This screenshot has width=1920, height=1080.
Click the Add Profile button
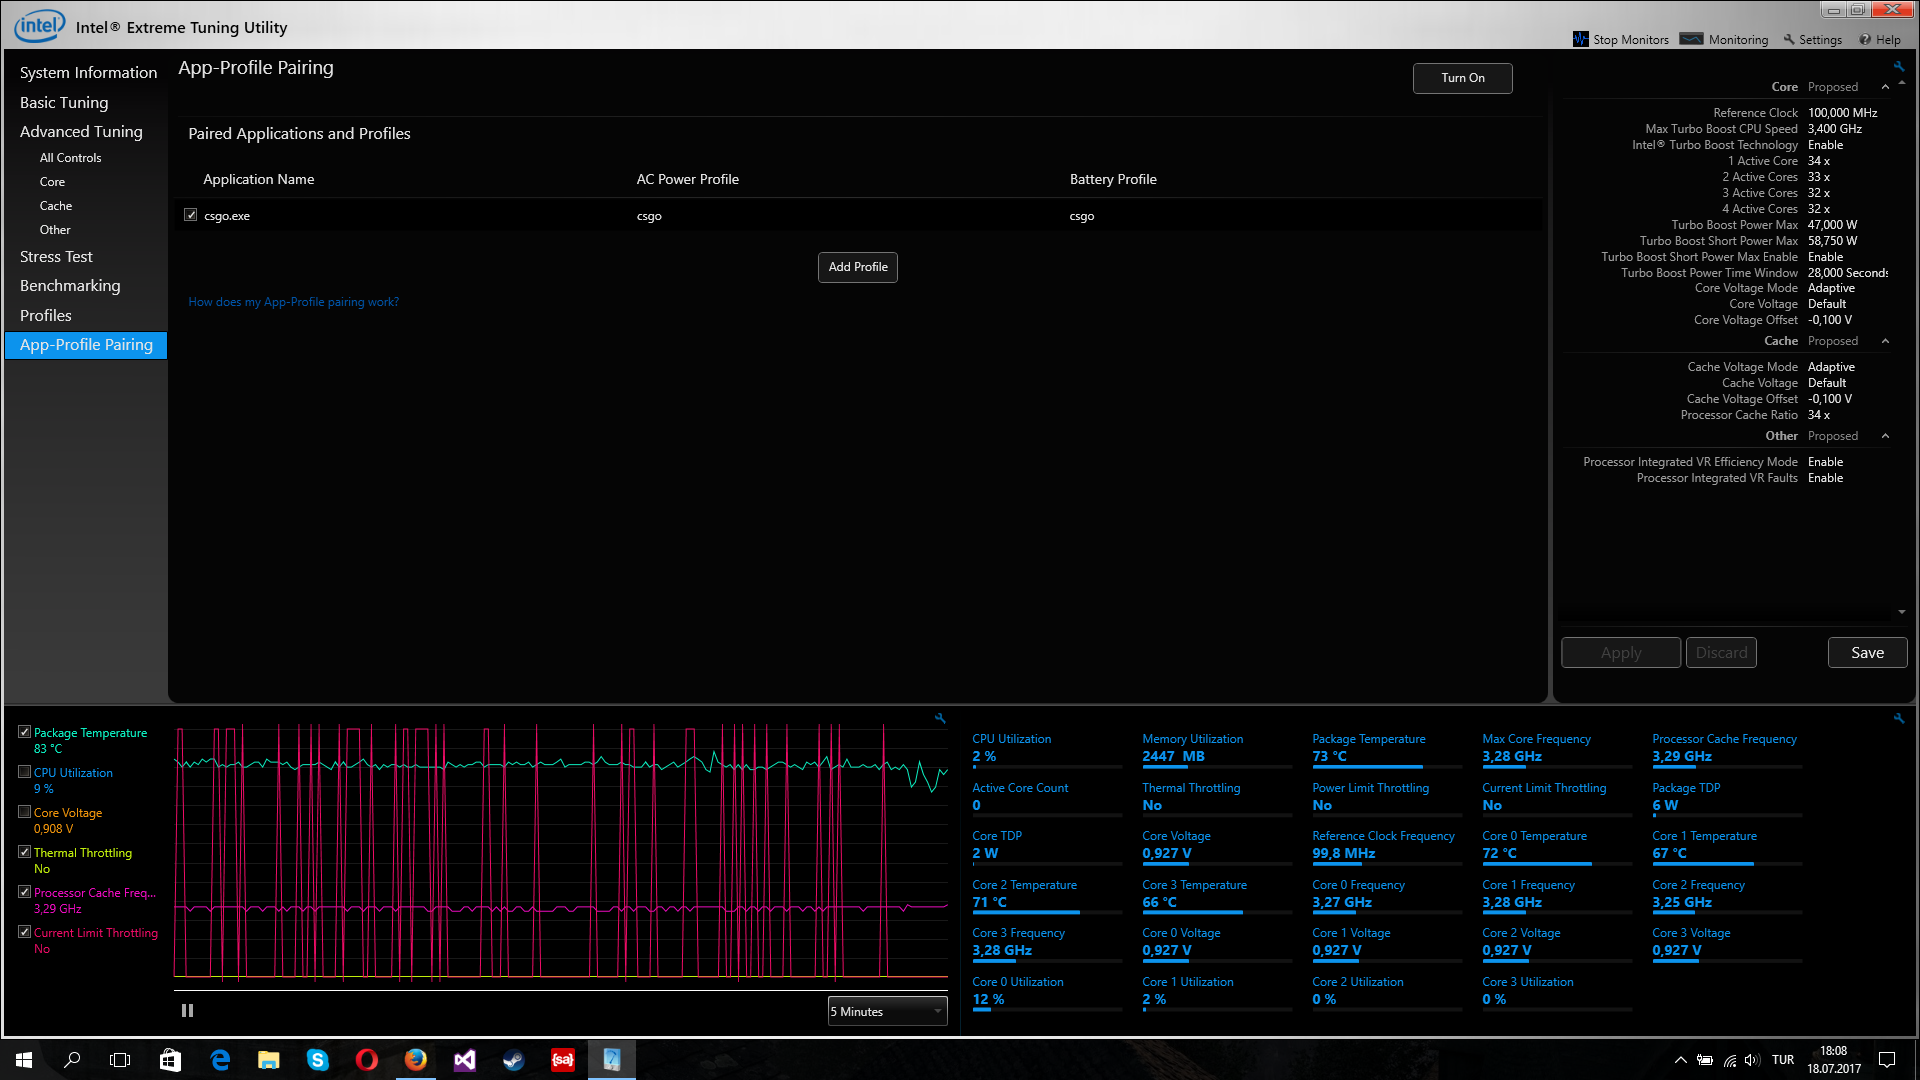[x=858, y=267]
